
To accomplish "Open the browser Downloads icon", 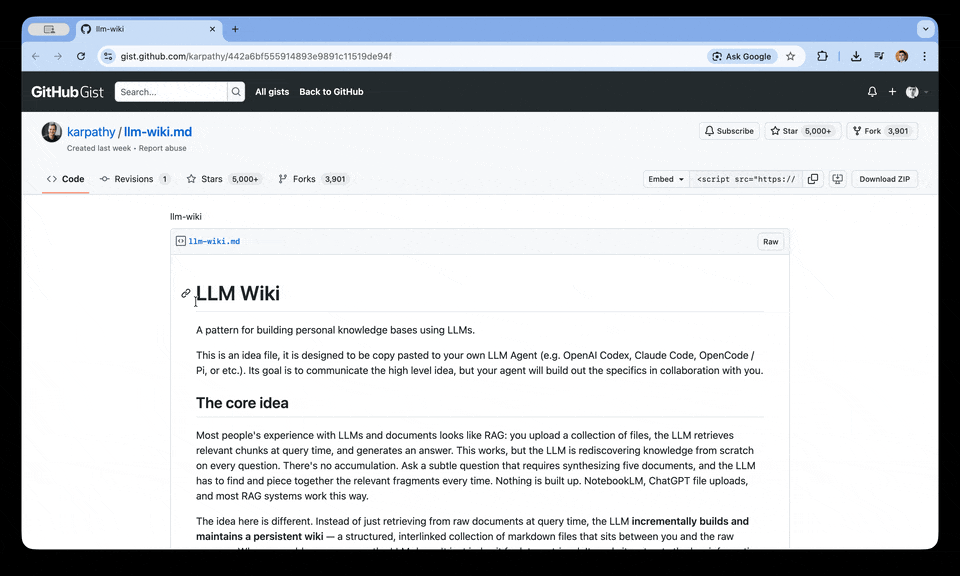I will pyautogui.click(x=856, y=56).
